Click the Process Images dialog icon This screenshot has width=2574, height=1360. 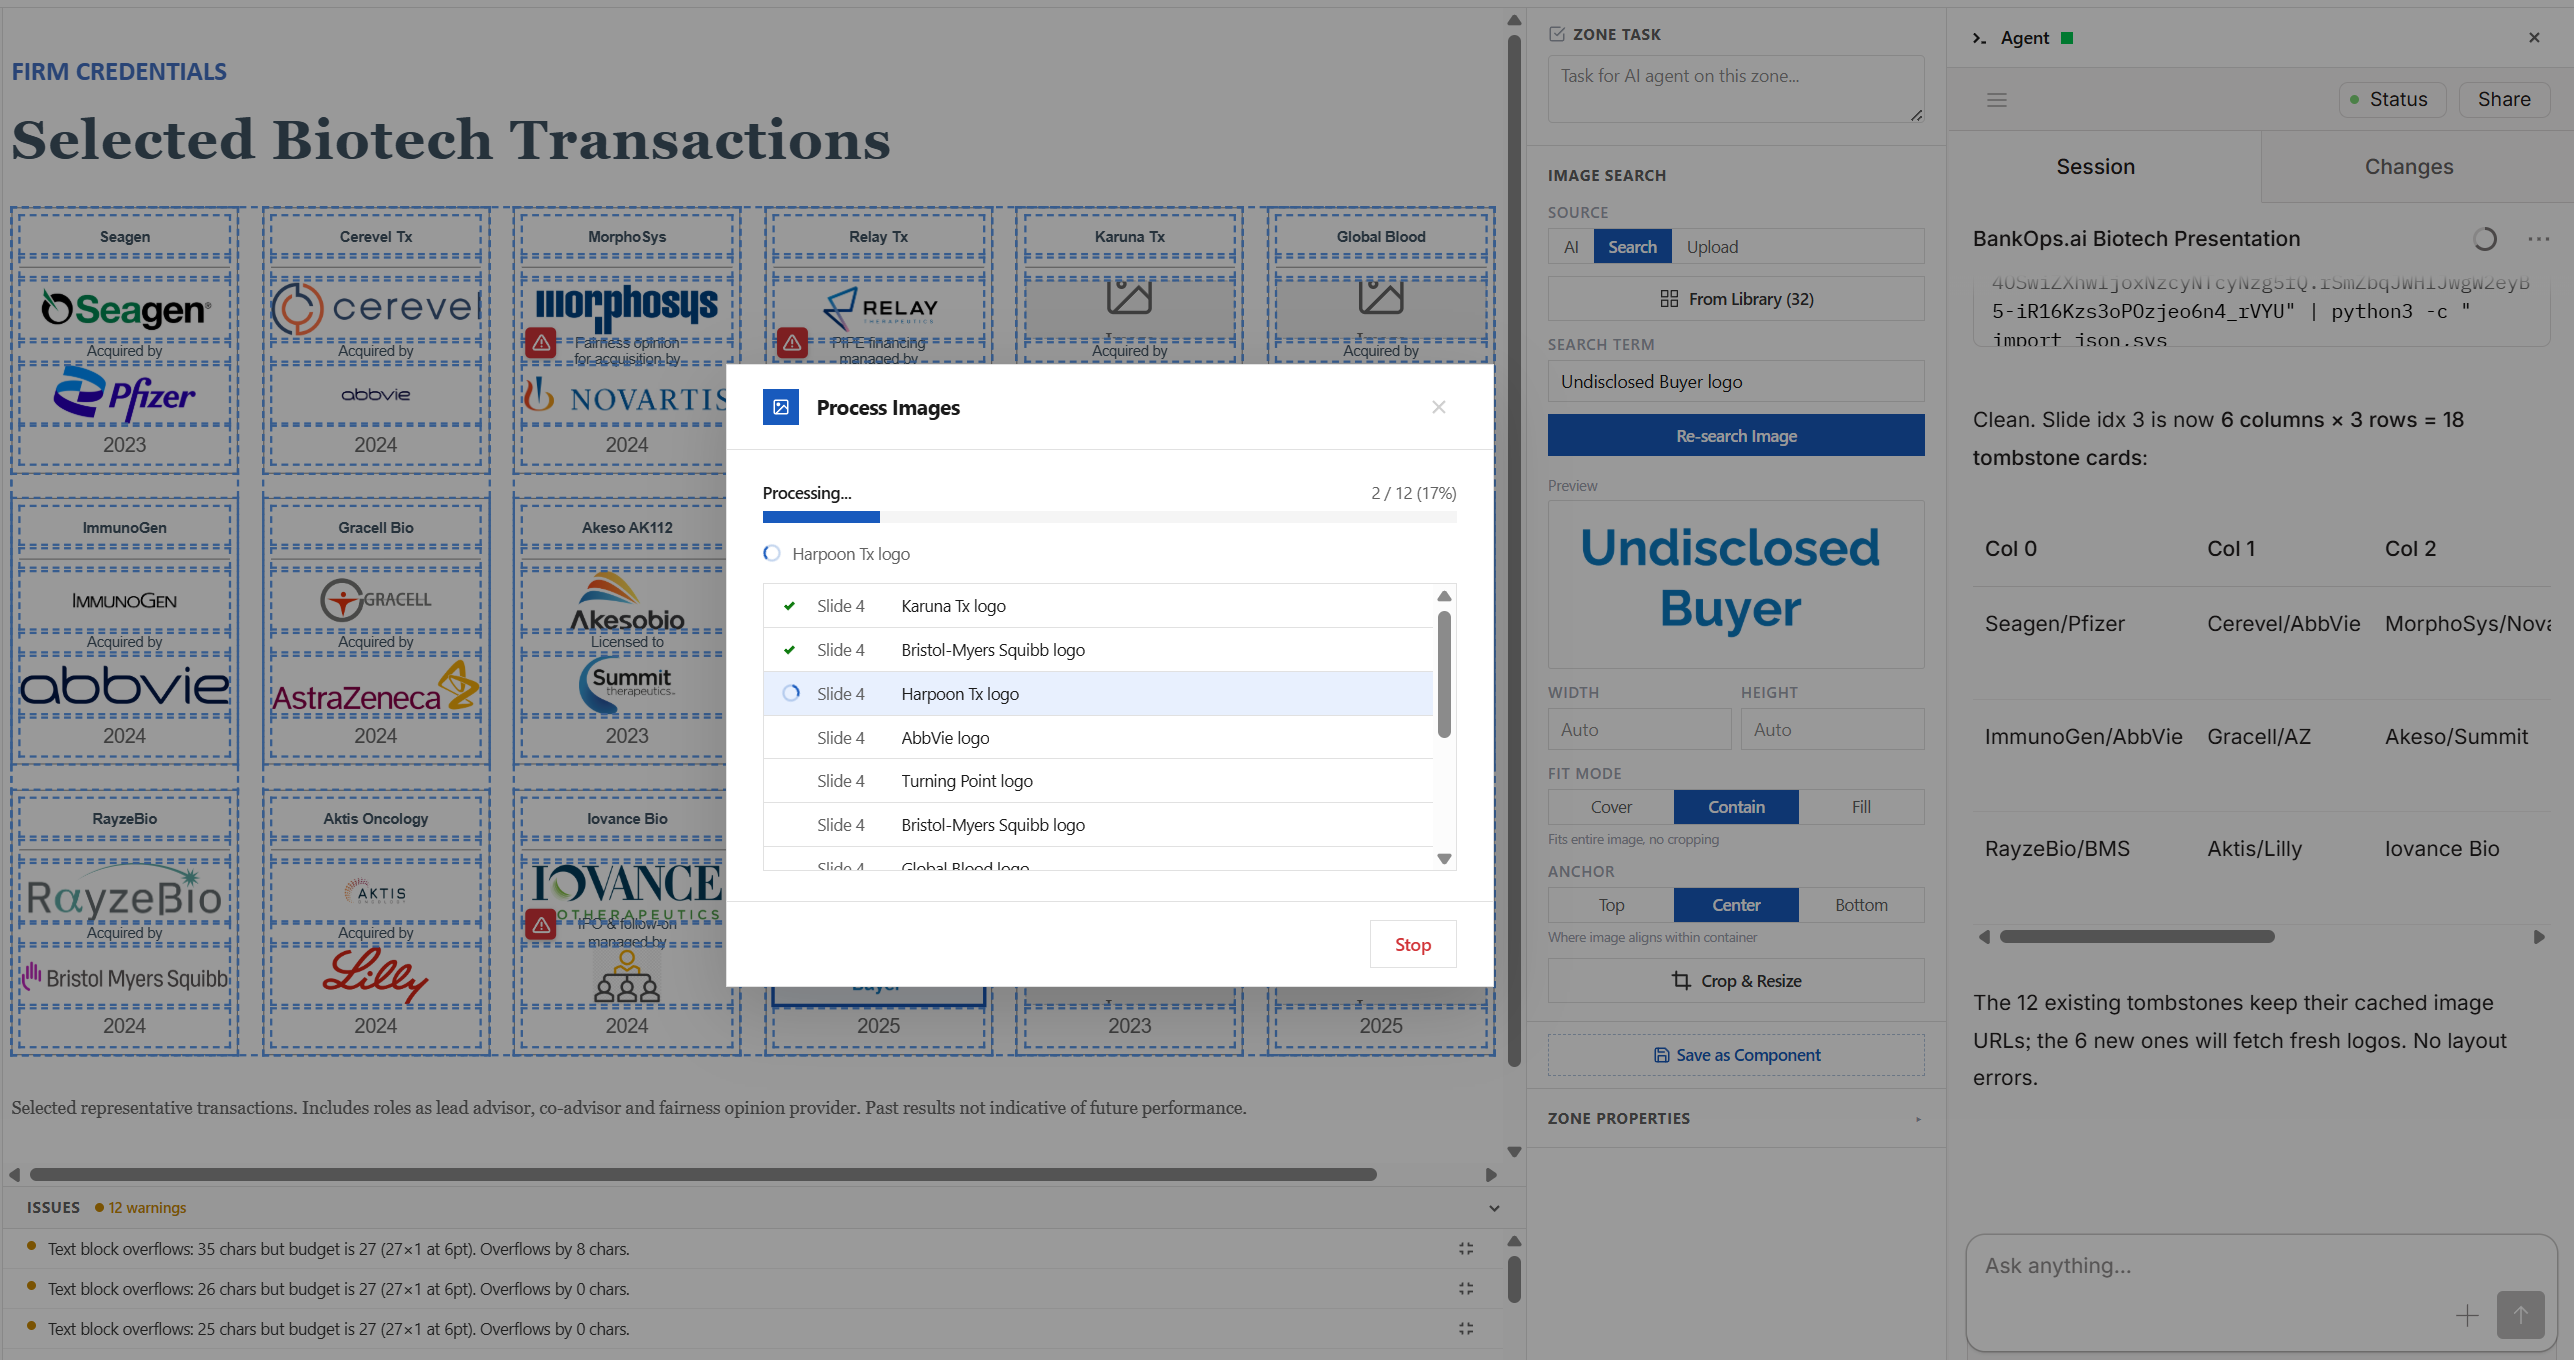[780, 407]
